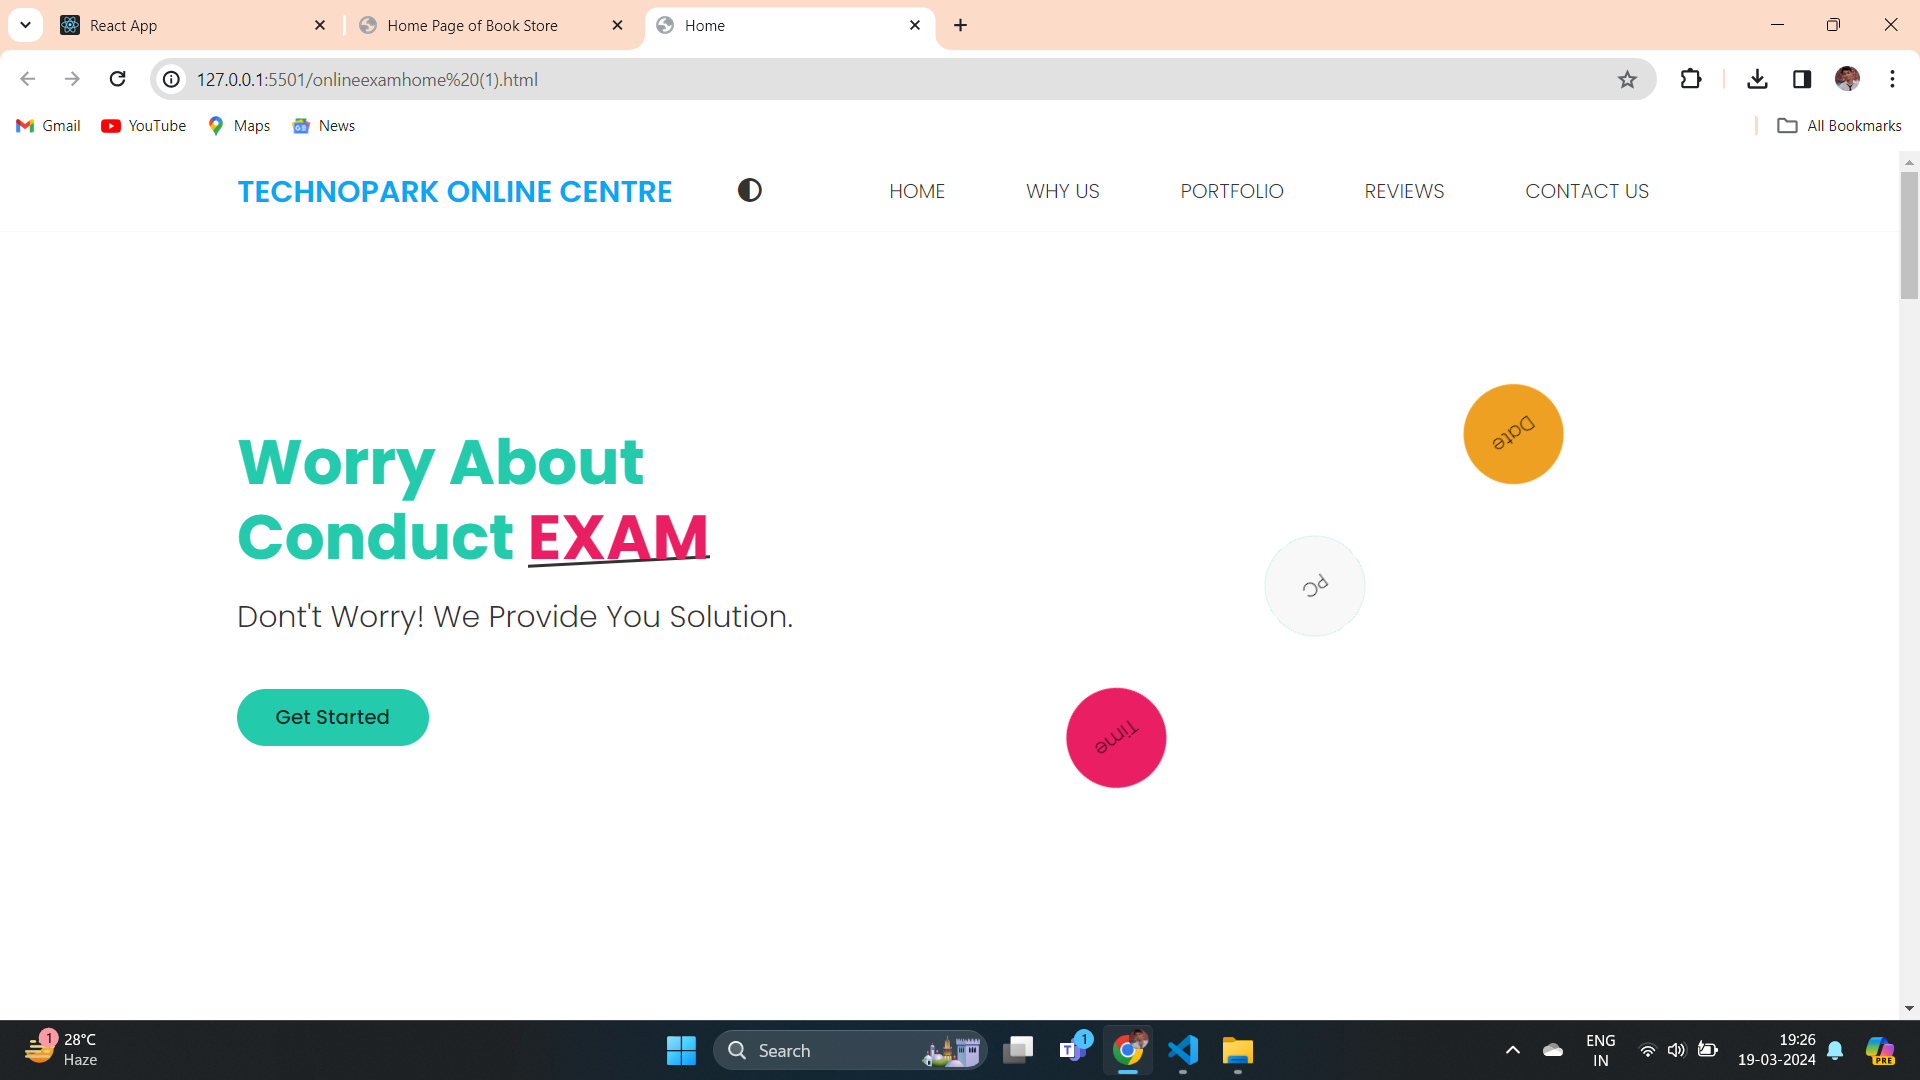Screen dimensions: 1920x1080
Task: Open the browser Extensions puzzle icon
Action: [x=1691, y=79]
